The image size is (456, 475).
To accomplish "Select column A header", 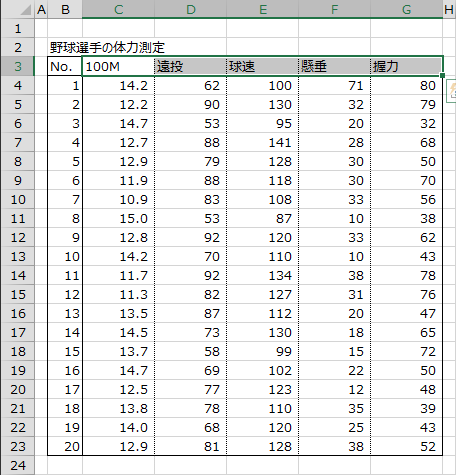I will [41, 9].
